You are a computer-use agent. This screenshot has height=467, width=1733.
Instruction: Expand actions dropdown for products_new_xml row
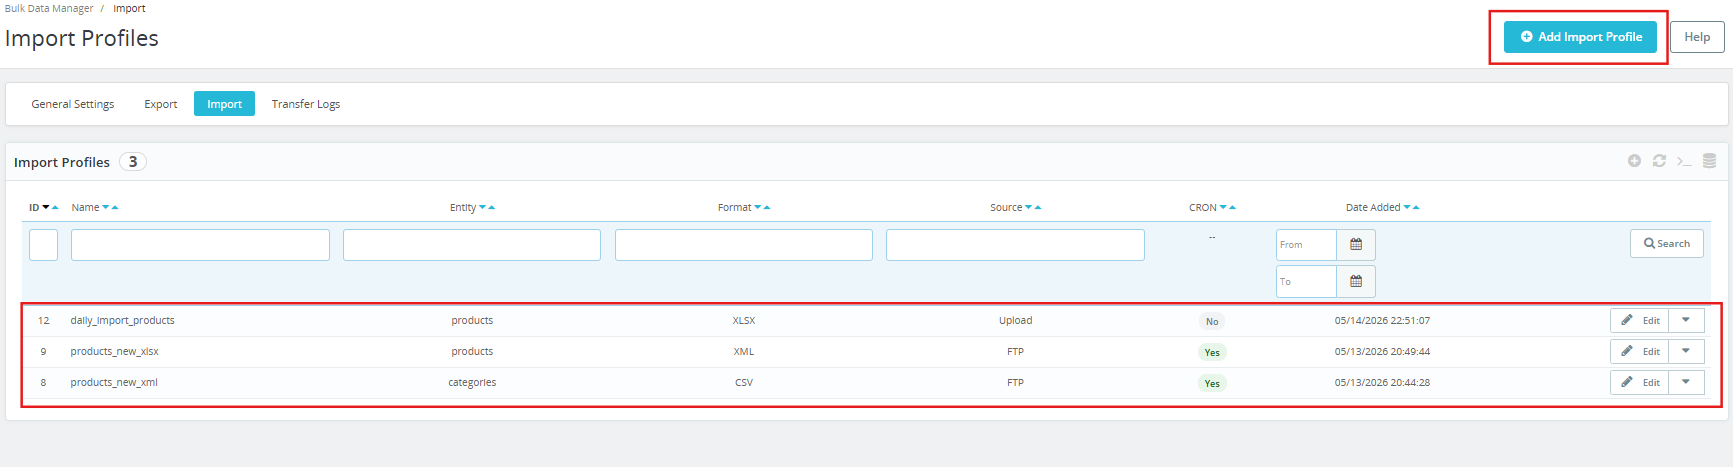click(1686, 383)
